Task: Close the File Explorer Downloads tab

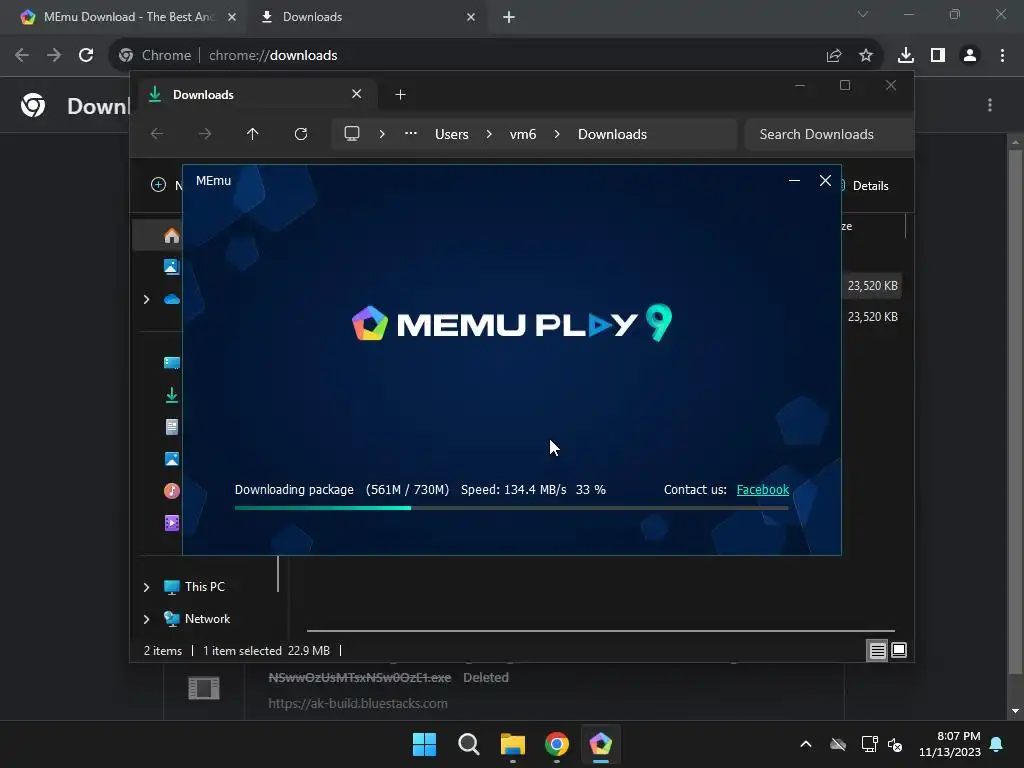Action: click(357, 94)
